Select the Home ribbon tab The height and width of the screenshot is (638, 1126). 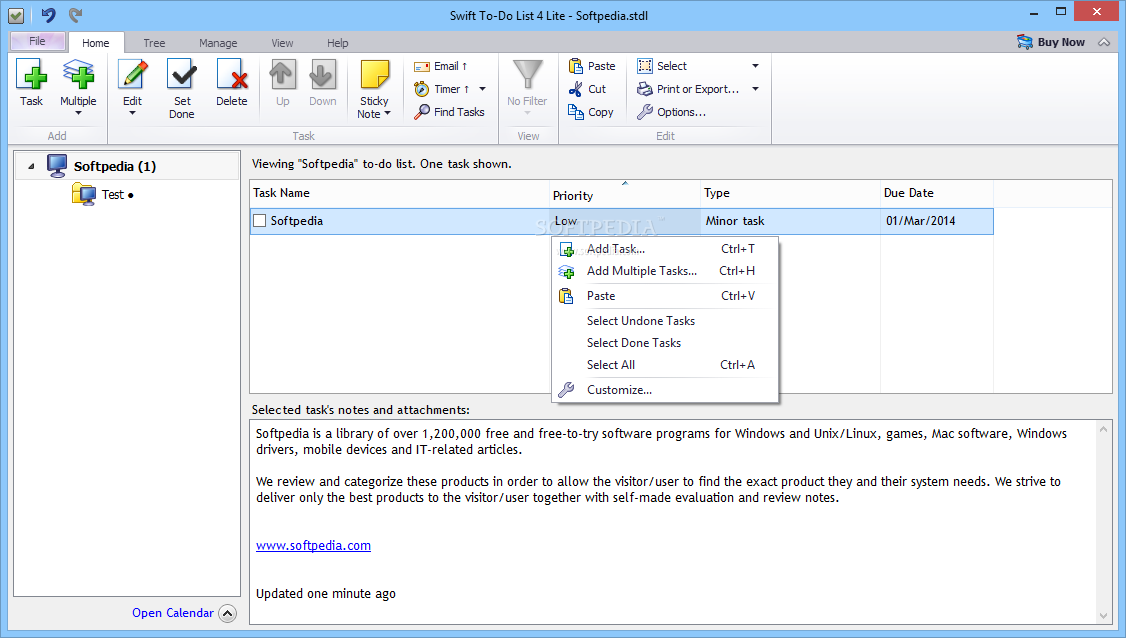click(96, 43)
